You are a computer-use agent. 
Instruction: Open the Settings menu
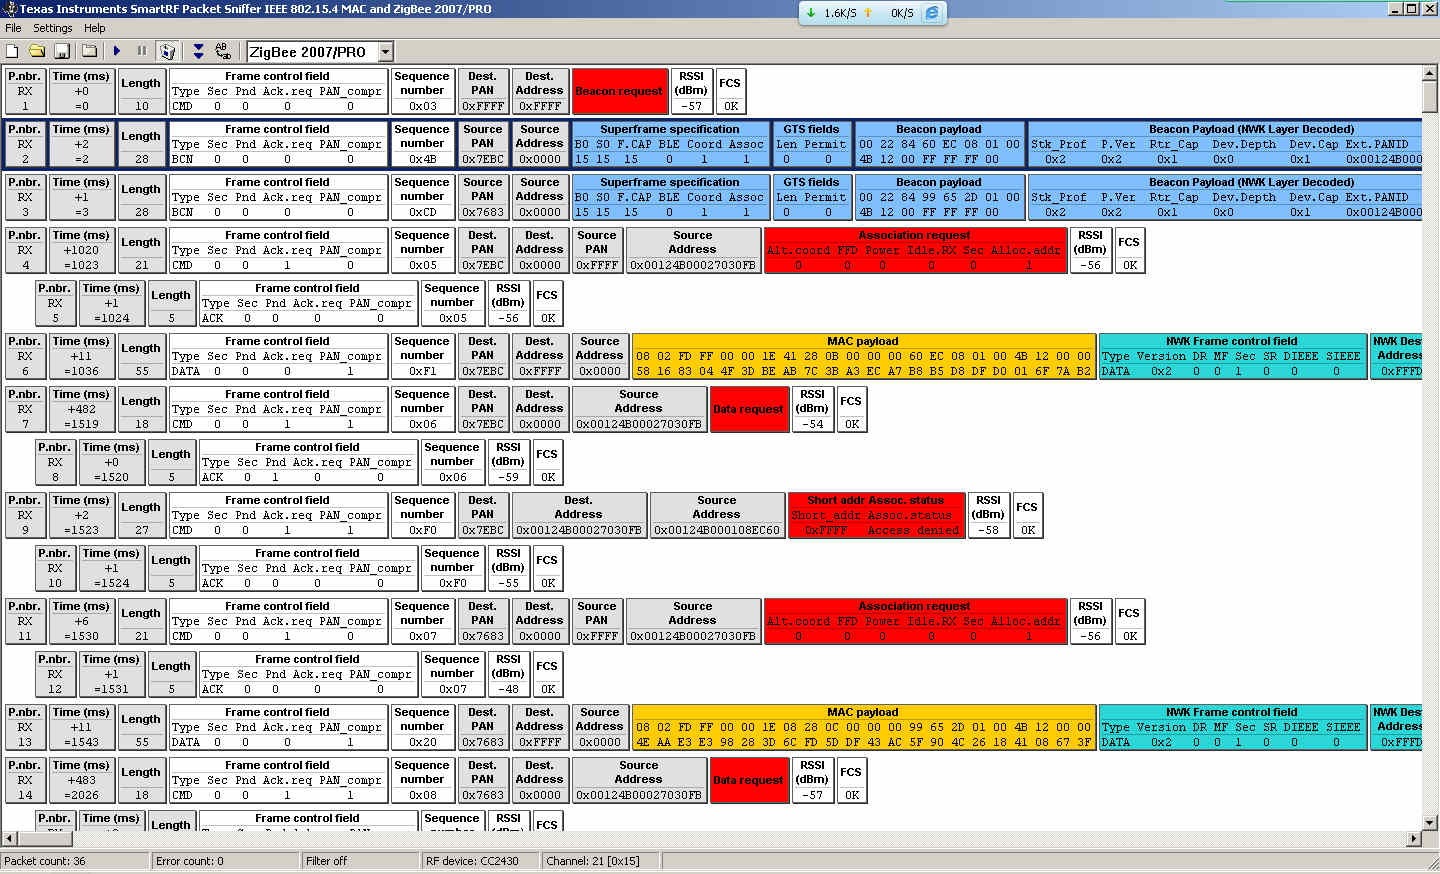tap(52, 28)
